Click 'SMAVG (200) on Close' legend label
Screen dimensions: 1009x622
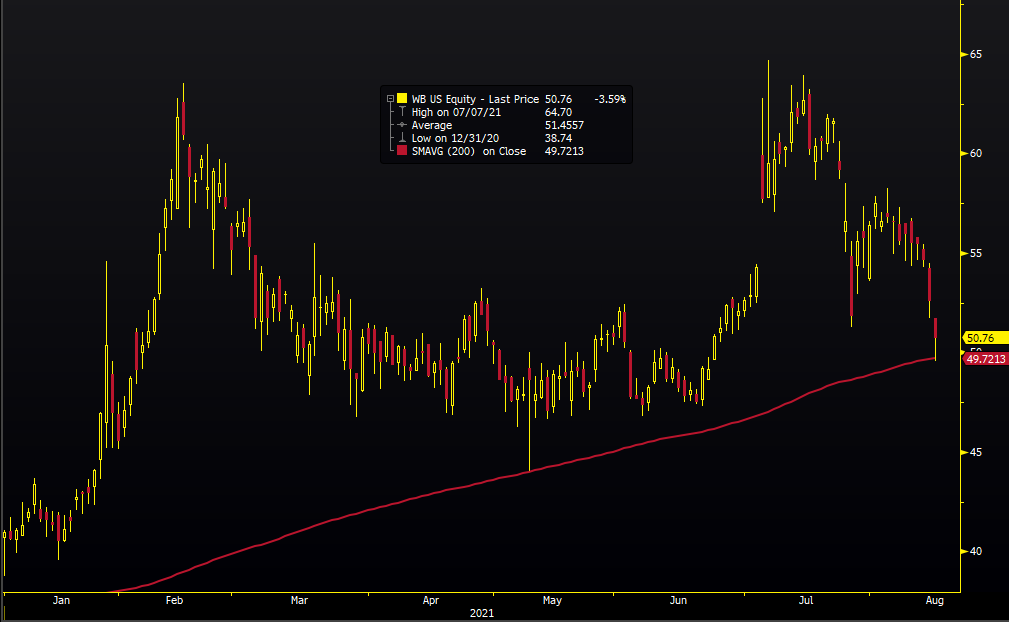(468, 151)
